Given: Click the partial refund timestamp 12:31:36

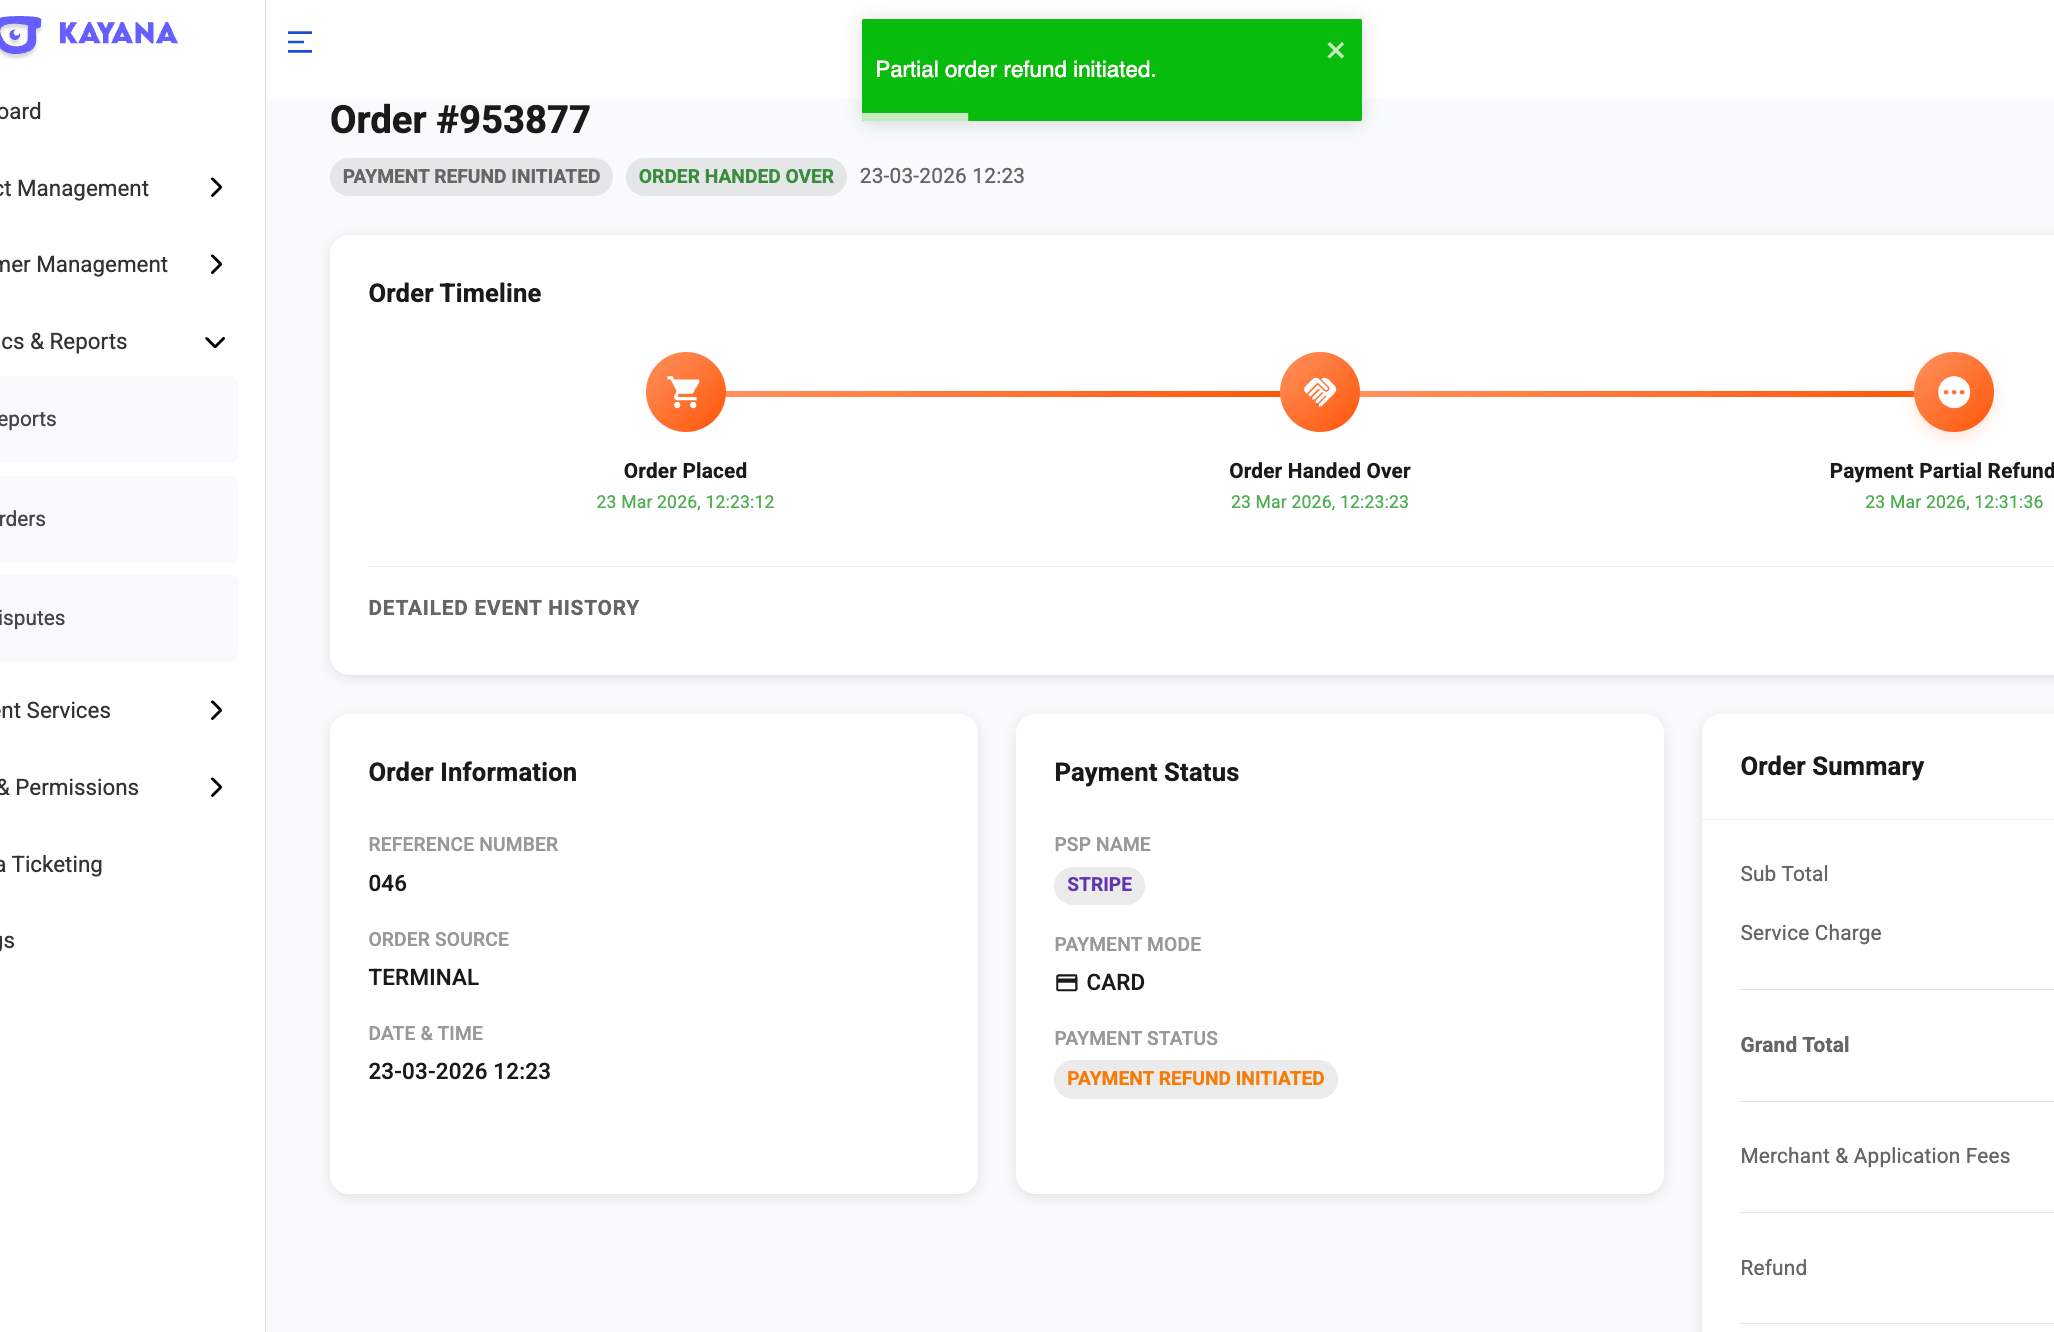Looking at the screenshot, I should pos(1953,502).
